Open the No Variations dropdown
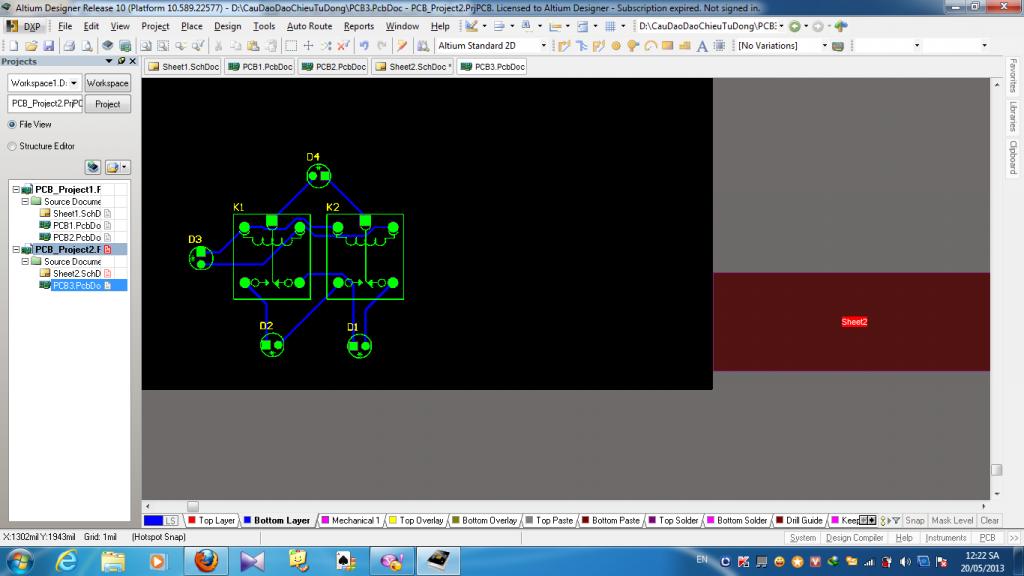The image size is (1024, 576). 825,46
